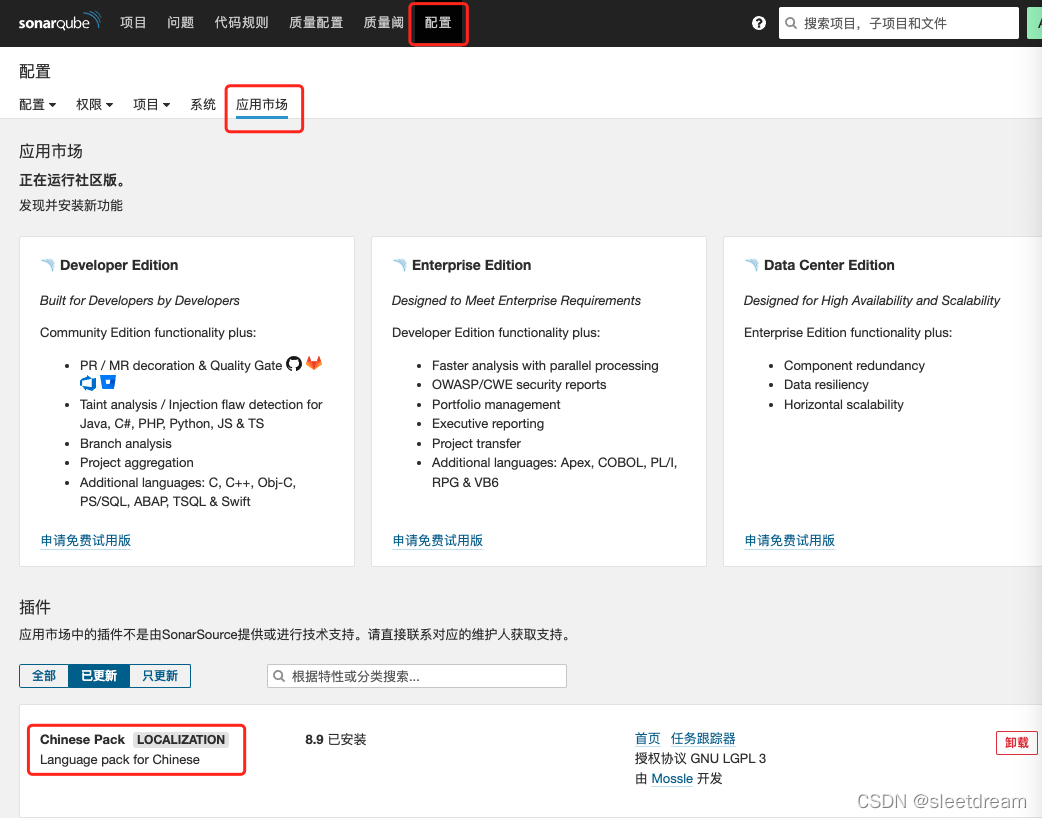Click the Bitbucket icon
The image size is (1042, 818).
(x=108, y=382)
